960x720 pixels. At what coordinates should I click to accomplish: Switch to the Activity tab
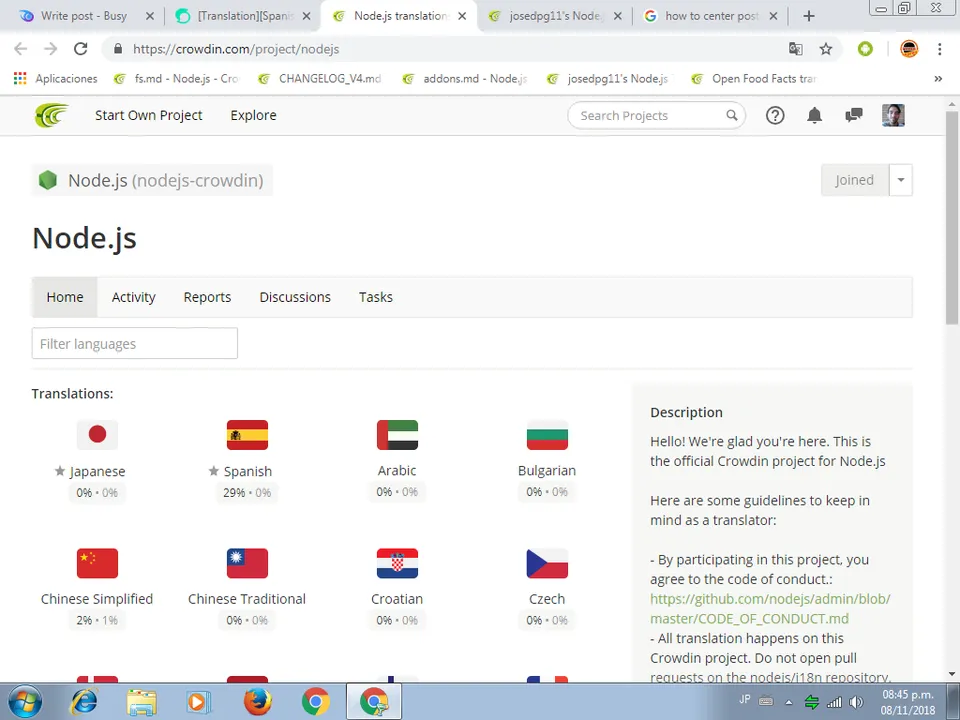coord(133,297)
